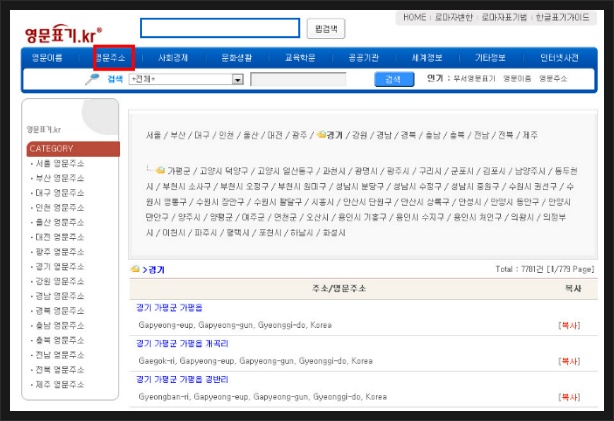Open the 전체 search category dropdown
Viewport: 614px width, 421px height.
(x=237, y=79)
